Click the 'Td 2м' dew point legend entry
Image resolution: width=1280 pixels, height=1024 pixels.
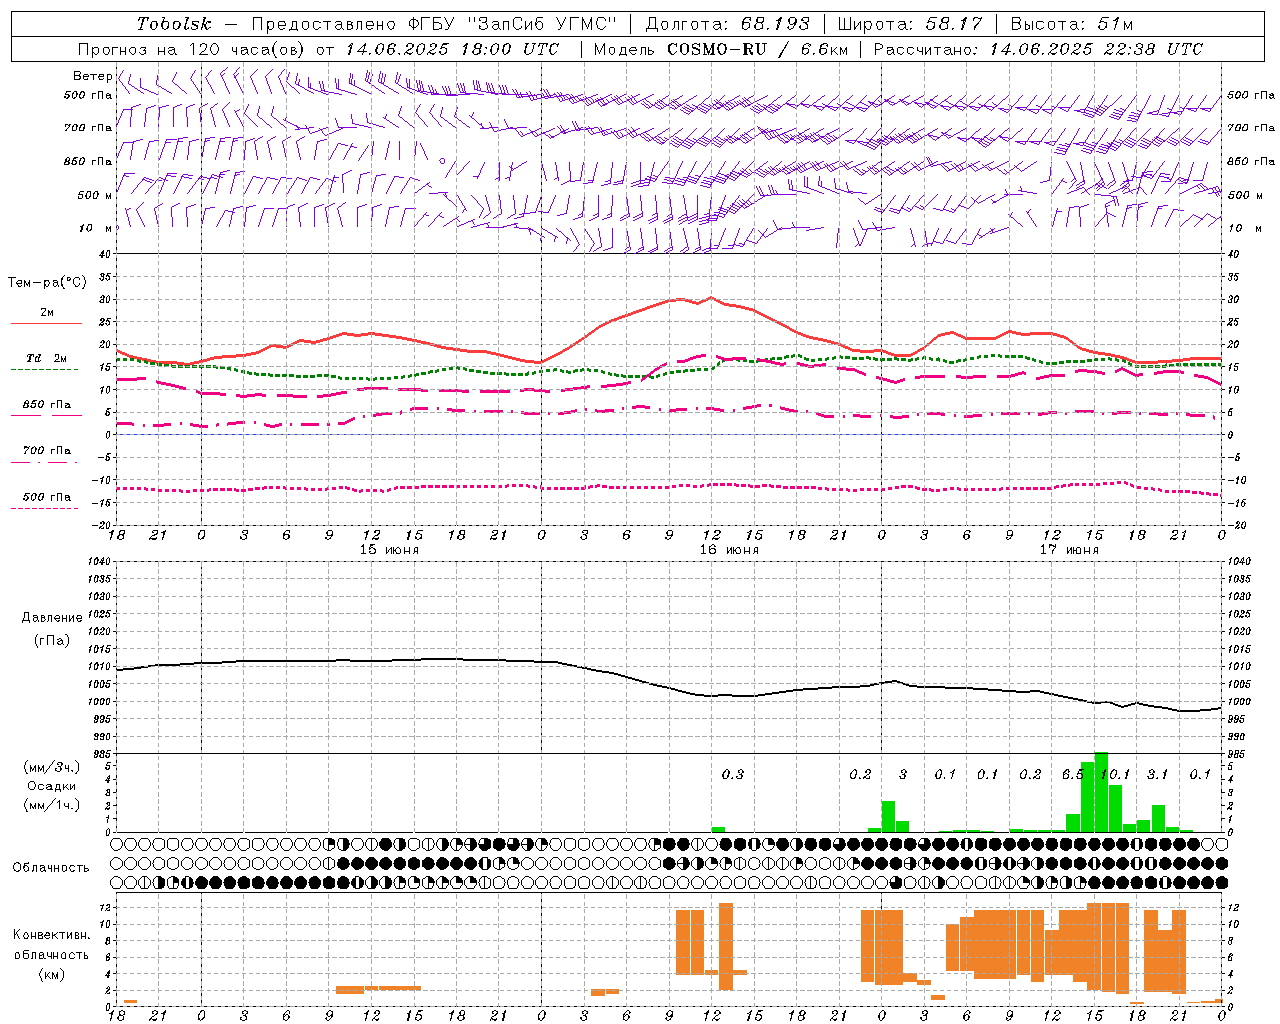click(x=46, y=358)
